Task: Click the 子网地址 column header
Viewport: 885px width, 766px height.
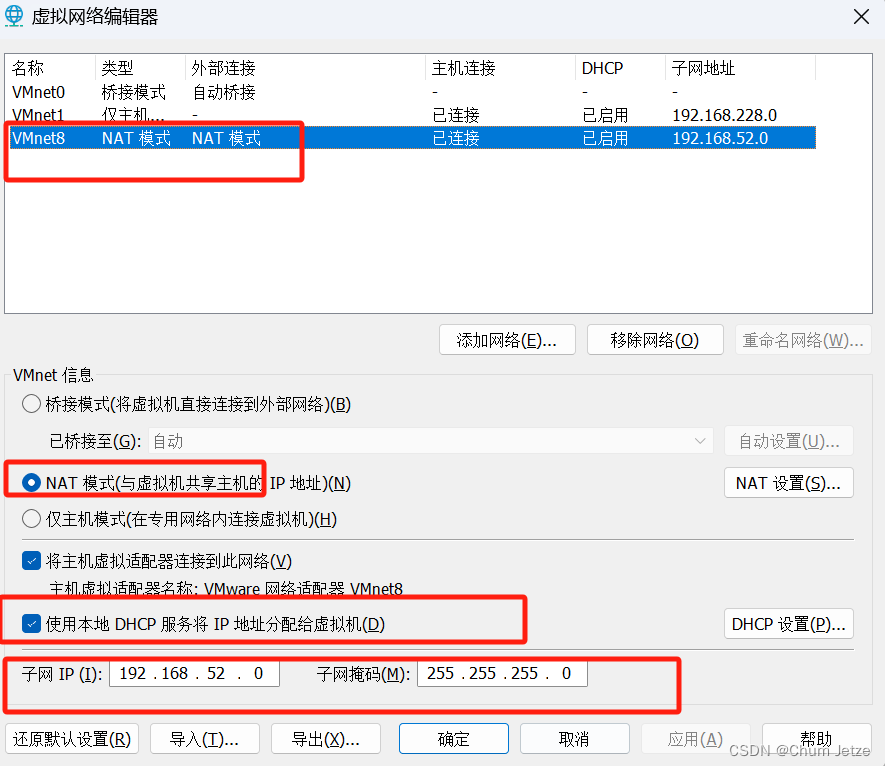Action: tap(740, 68)
